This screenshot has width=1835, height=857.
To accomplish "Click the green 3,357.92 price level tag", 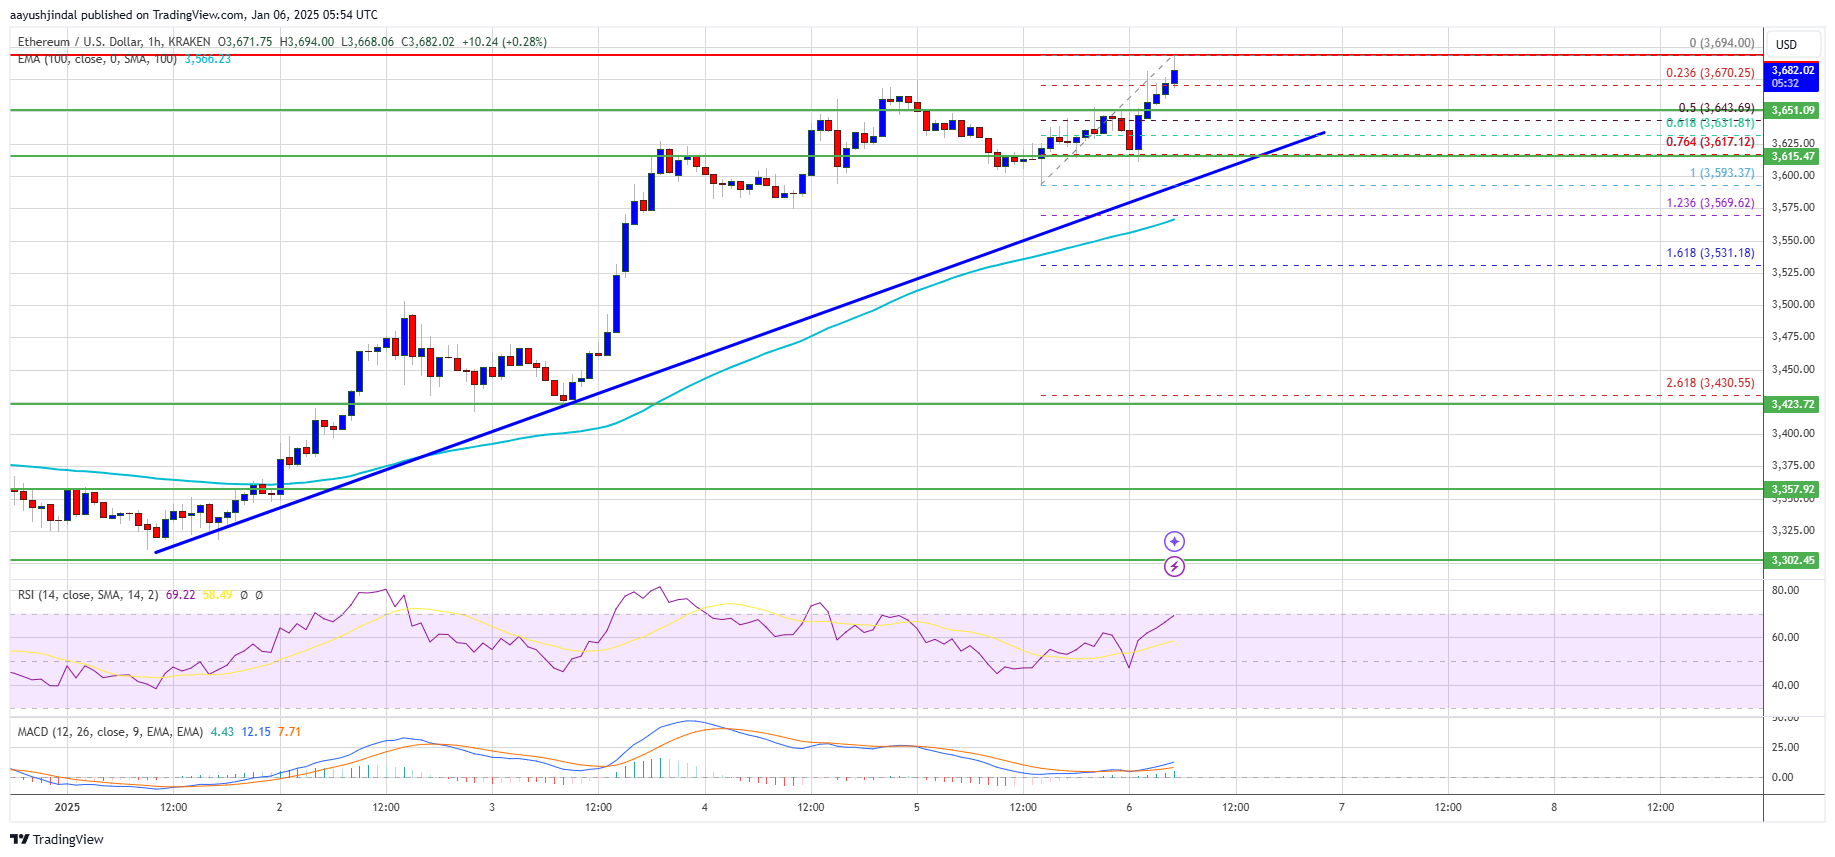I will (x=1792, y=490).
